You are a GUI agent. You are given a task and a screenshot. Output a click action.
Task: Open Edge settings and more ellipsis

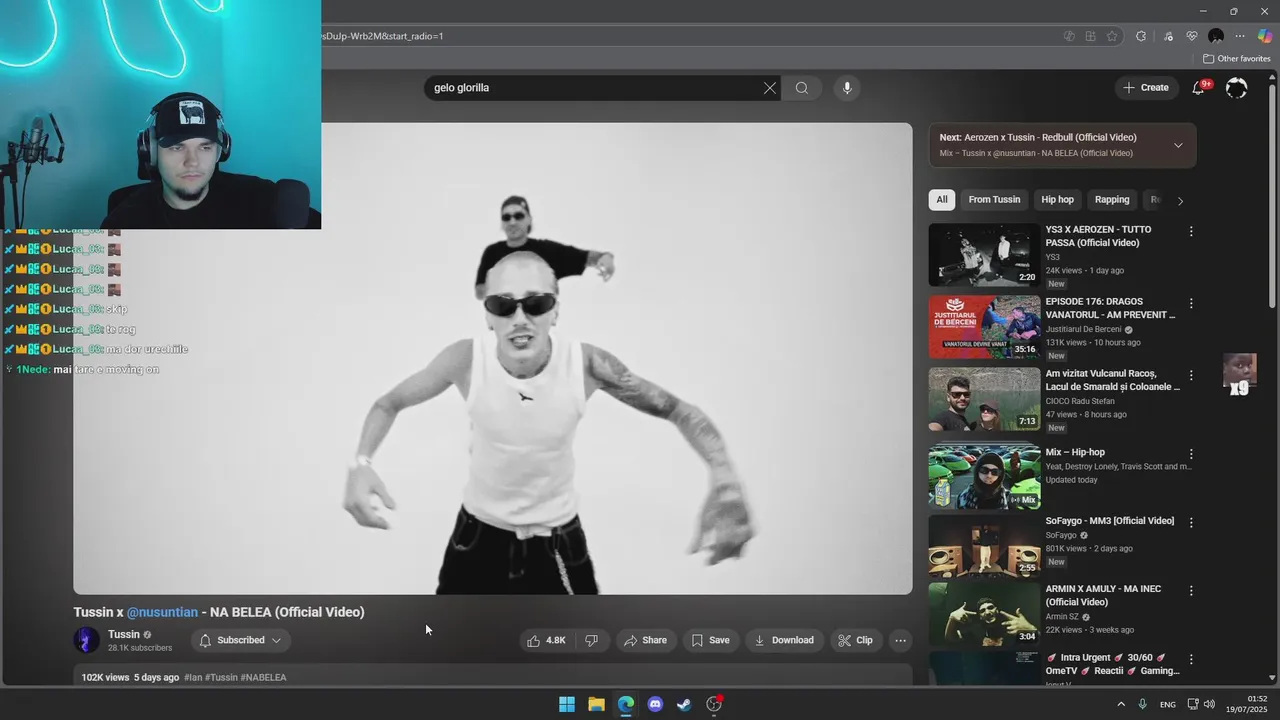click(x=1240, y=36)
